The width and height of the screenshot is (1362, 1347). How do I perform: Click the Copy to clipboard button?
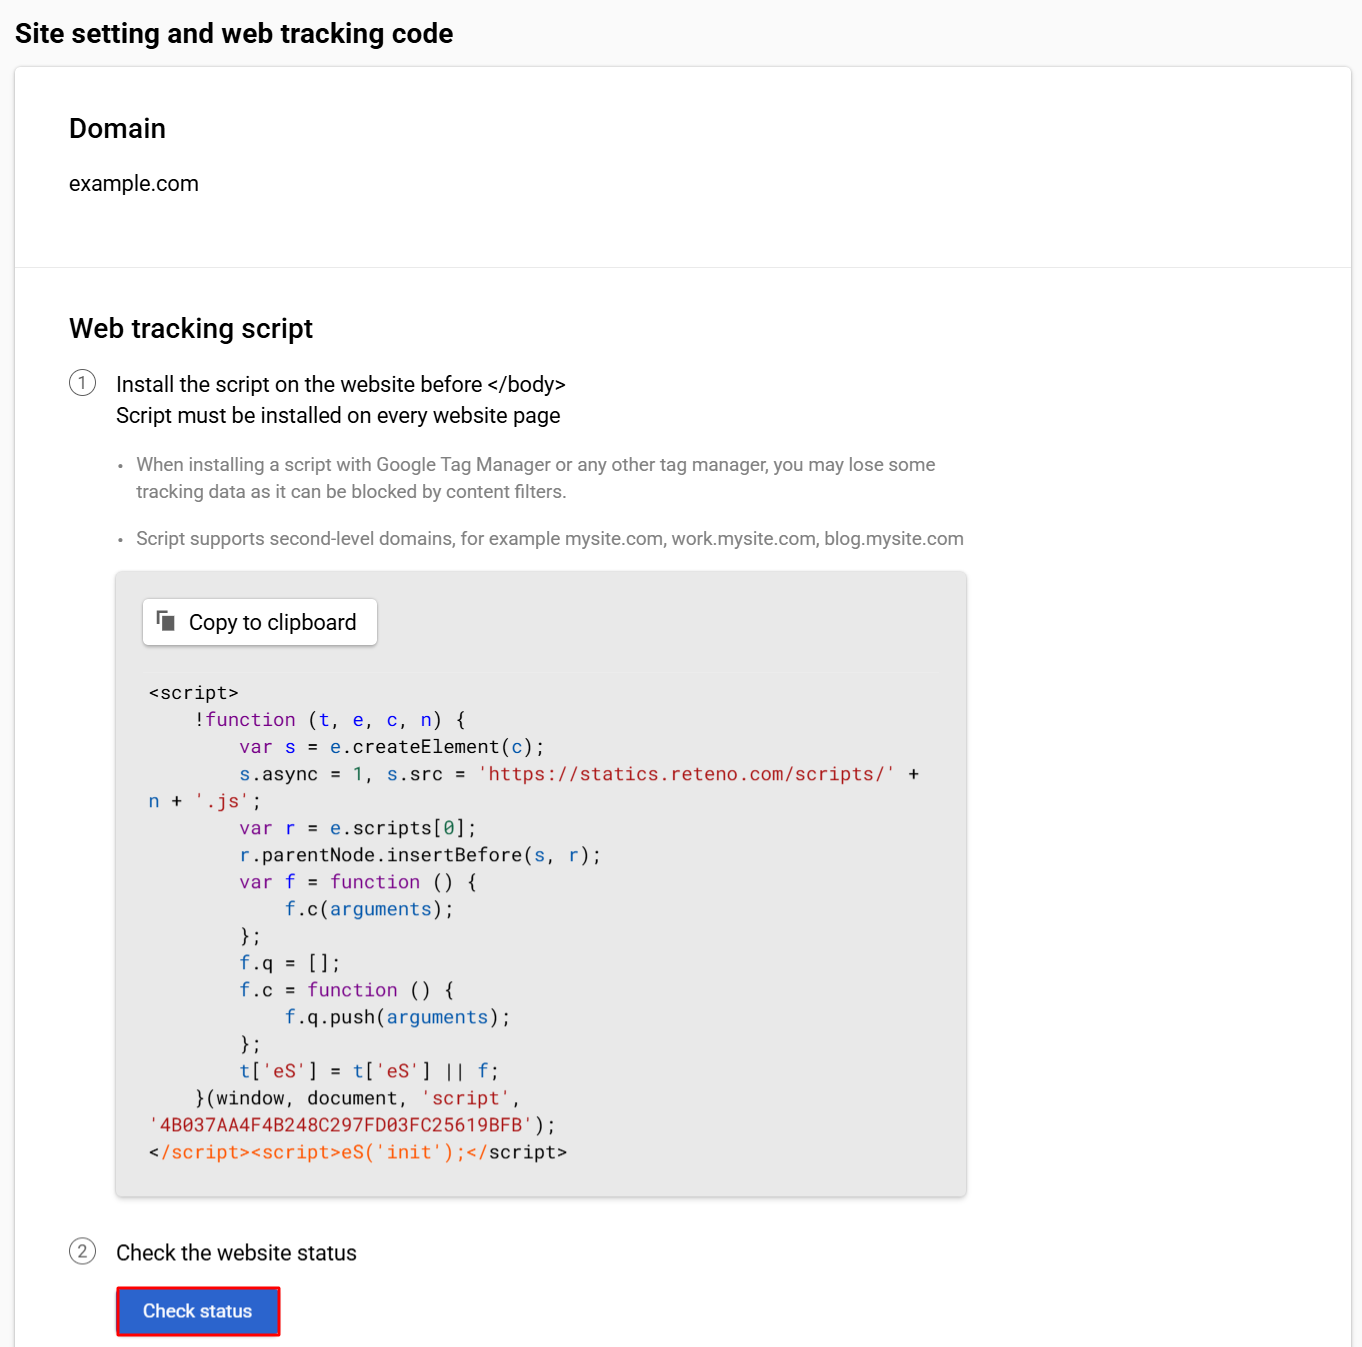(x=260, y=622)
